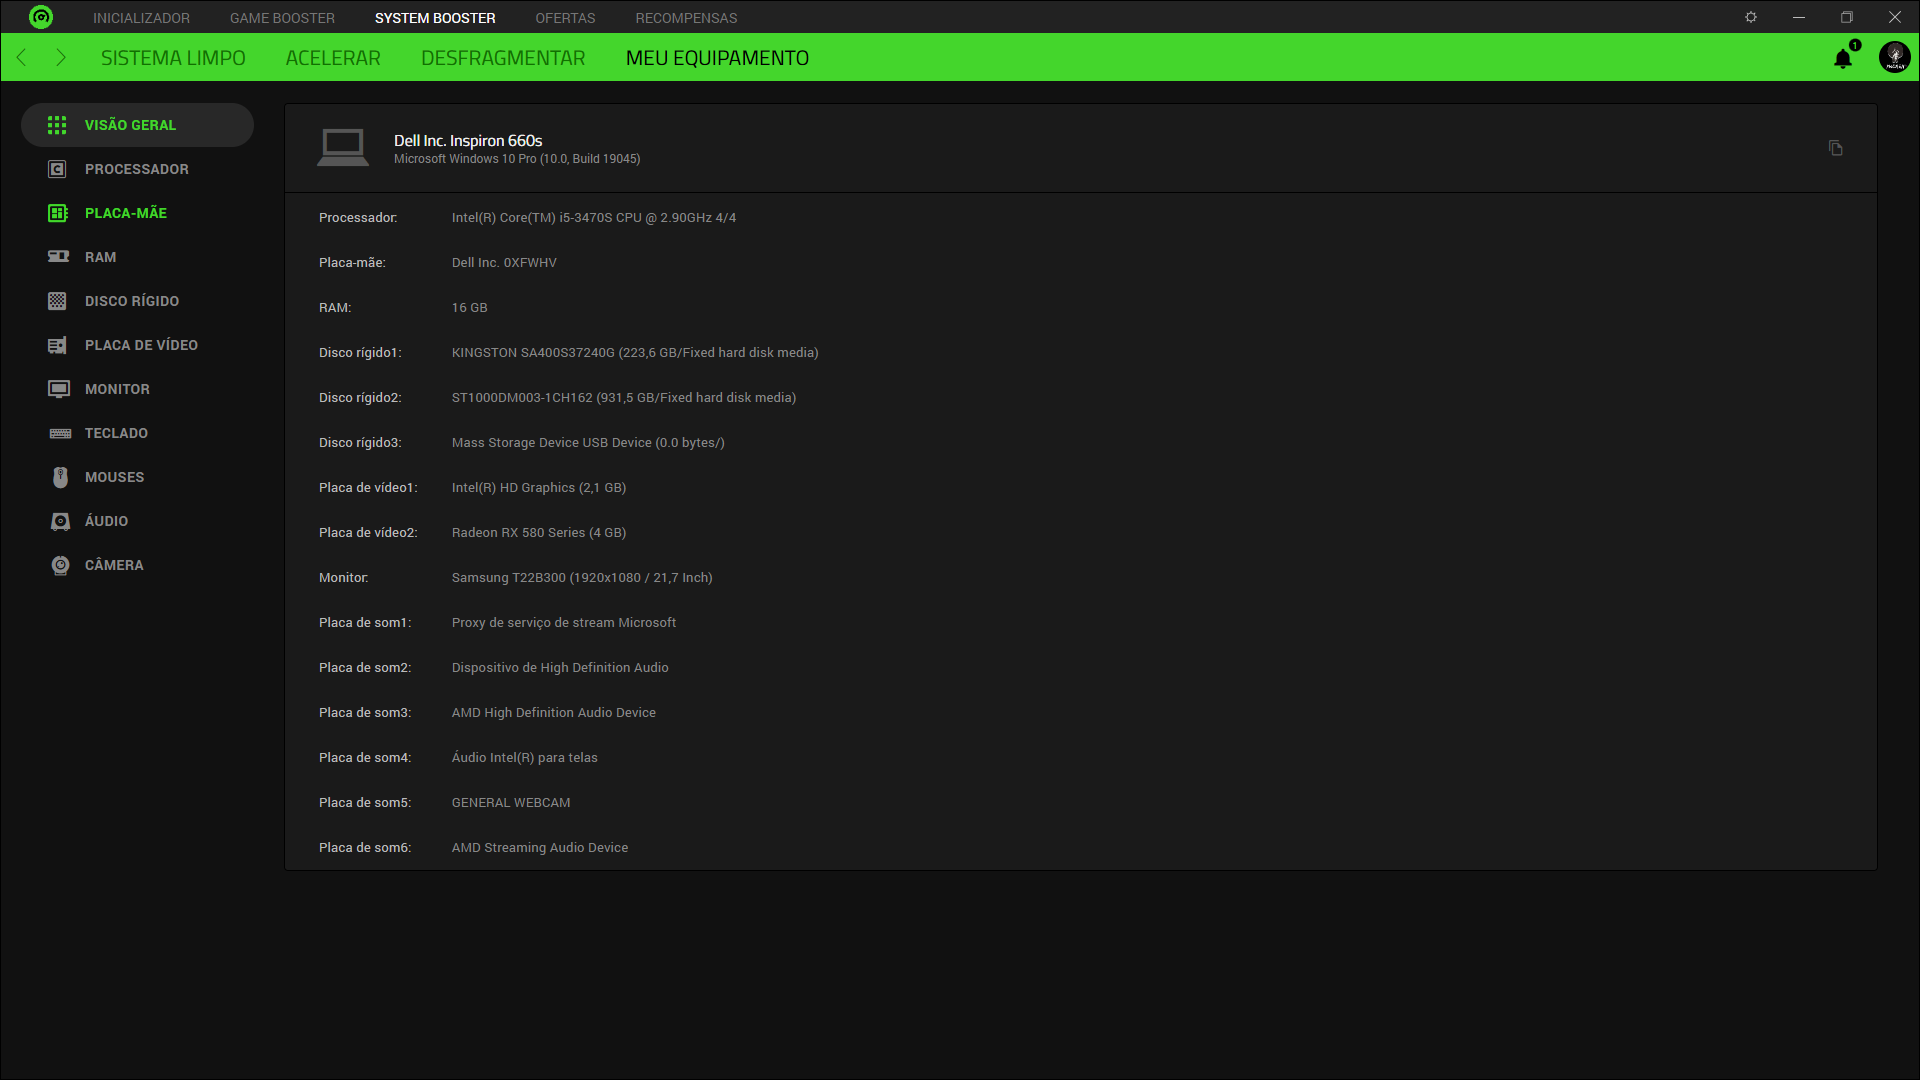Viewport: 1920px width, 1080px height.
Task: Click the Mass Storage Device USB value
Action: 588,443
